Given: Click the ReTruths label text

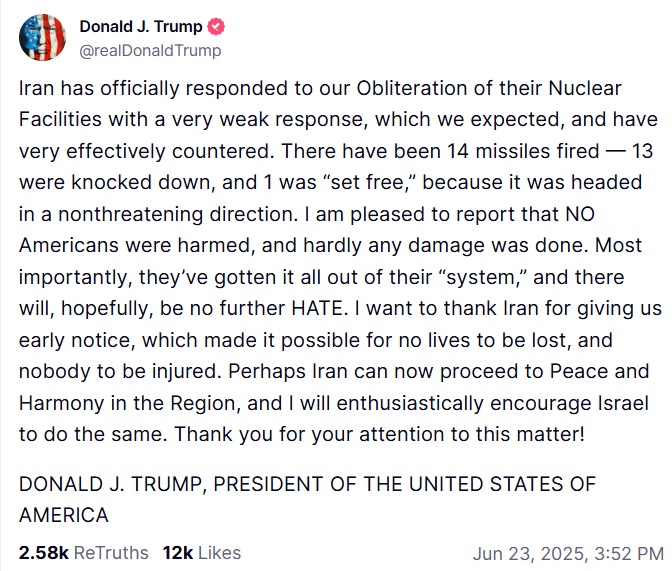Looking at the screenshot, I should [x=110, y=552].
